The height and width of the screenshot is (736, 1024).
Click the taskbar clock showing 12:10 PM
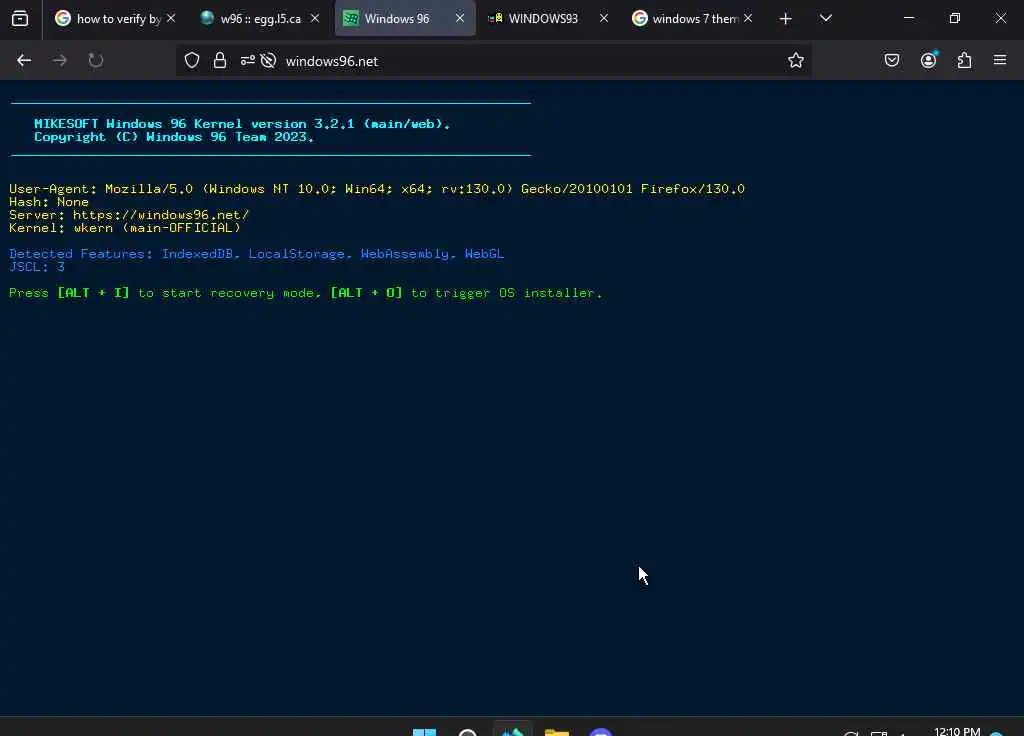(957, 731)
